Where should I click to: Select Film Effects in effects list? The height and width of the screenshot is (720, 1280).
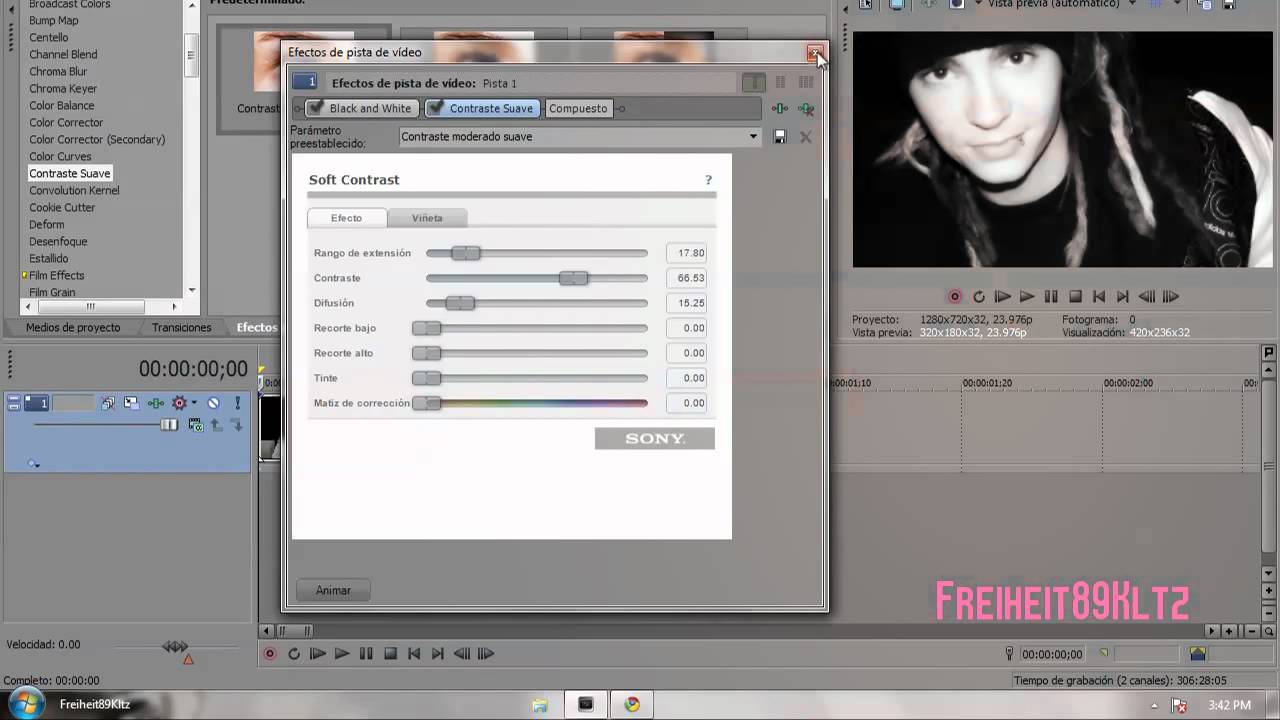click(x=56, y=275)
